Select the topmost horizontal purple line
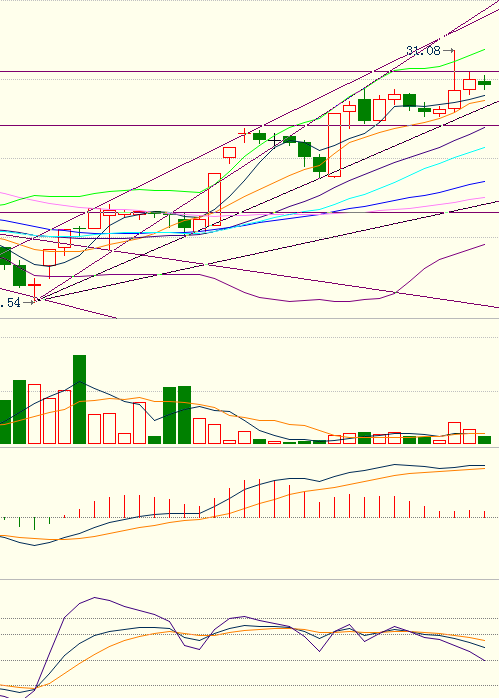This screenshot has height=698, width=499. coord(249,71)
